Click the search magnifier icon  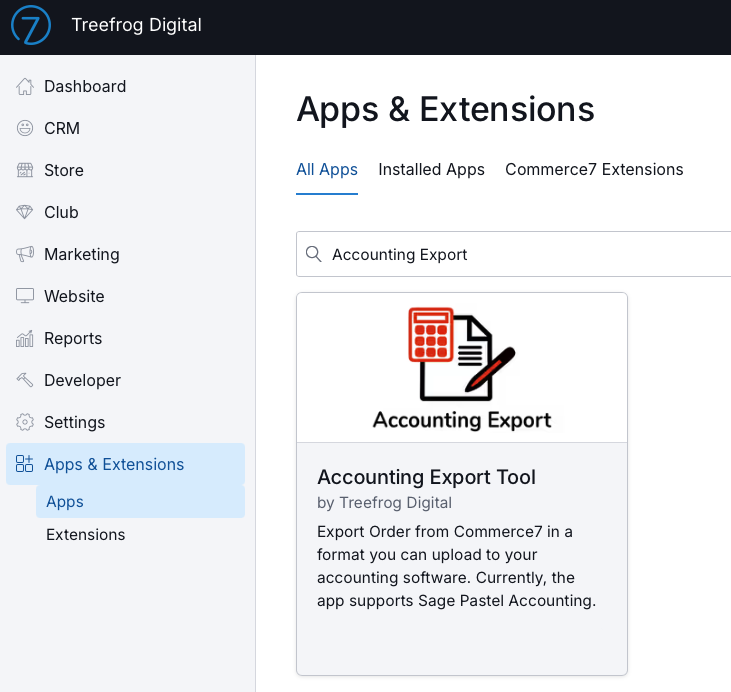pyautogui.click(x=314, y=254)
